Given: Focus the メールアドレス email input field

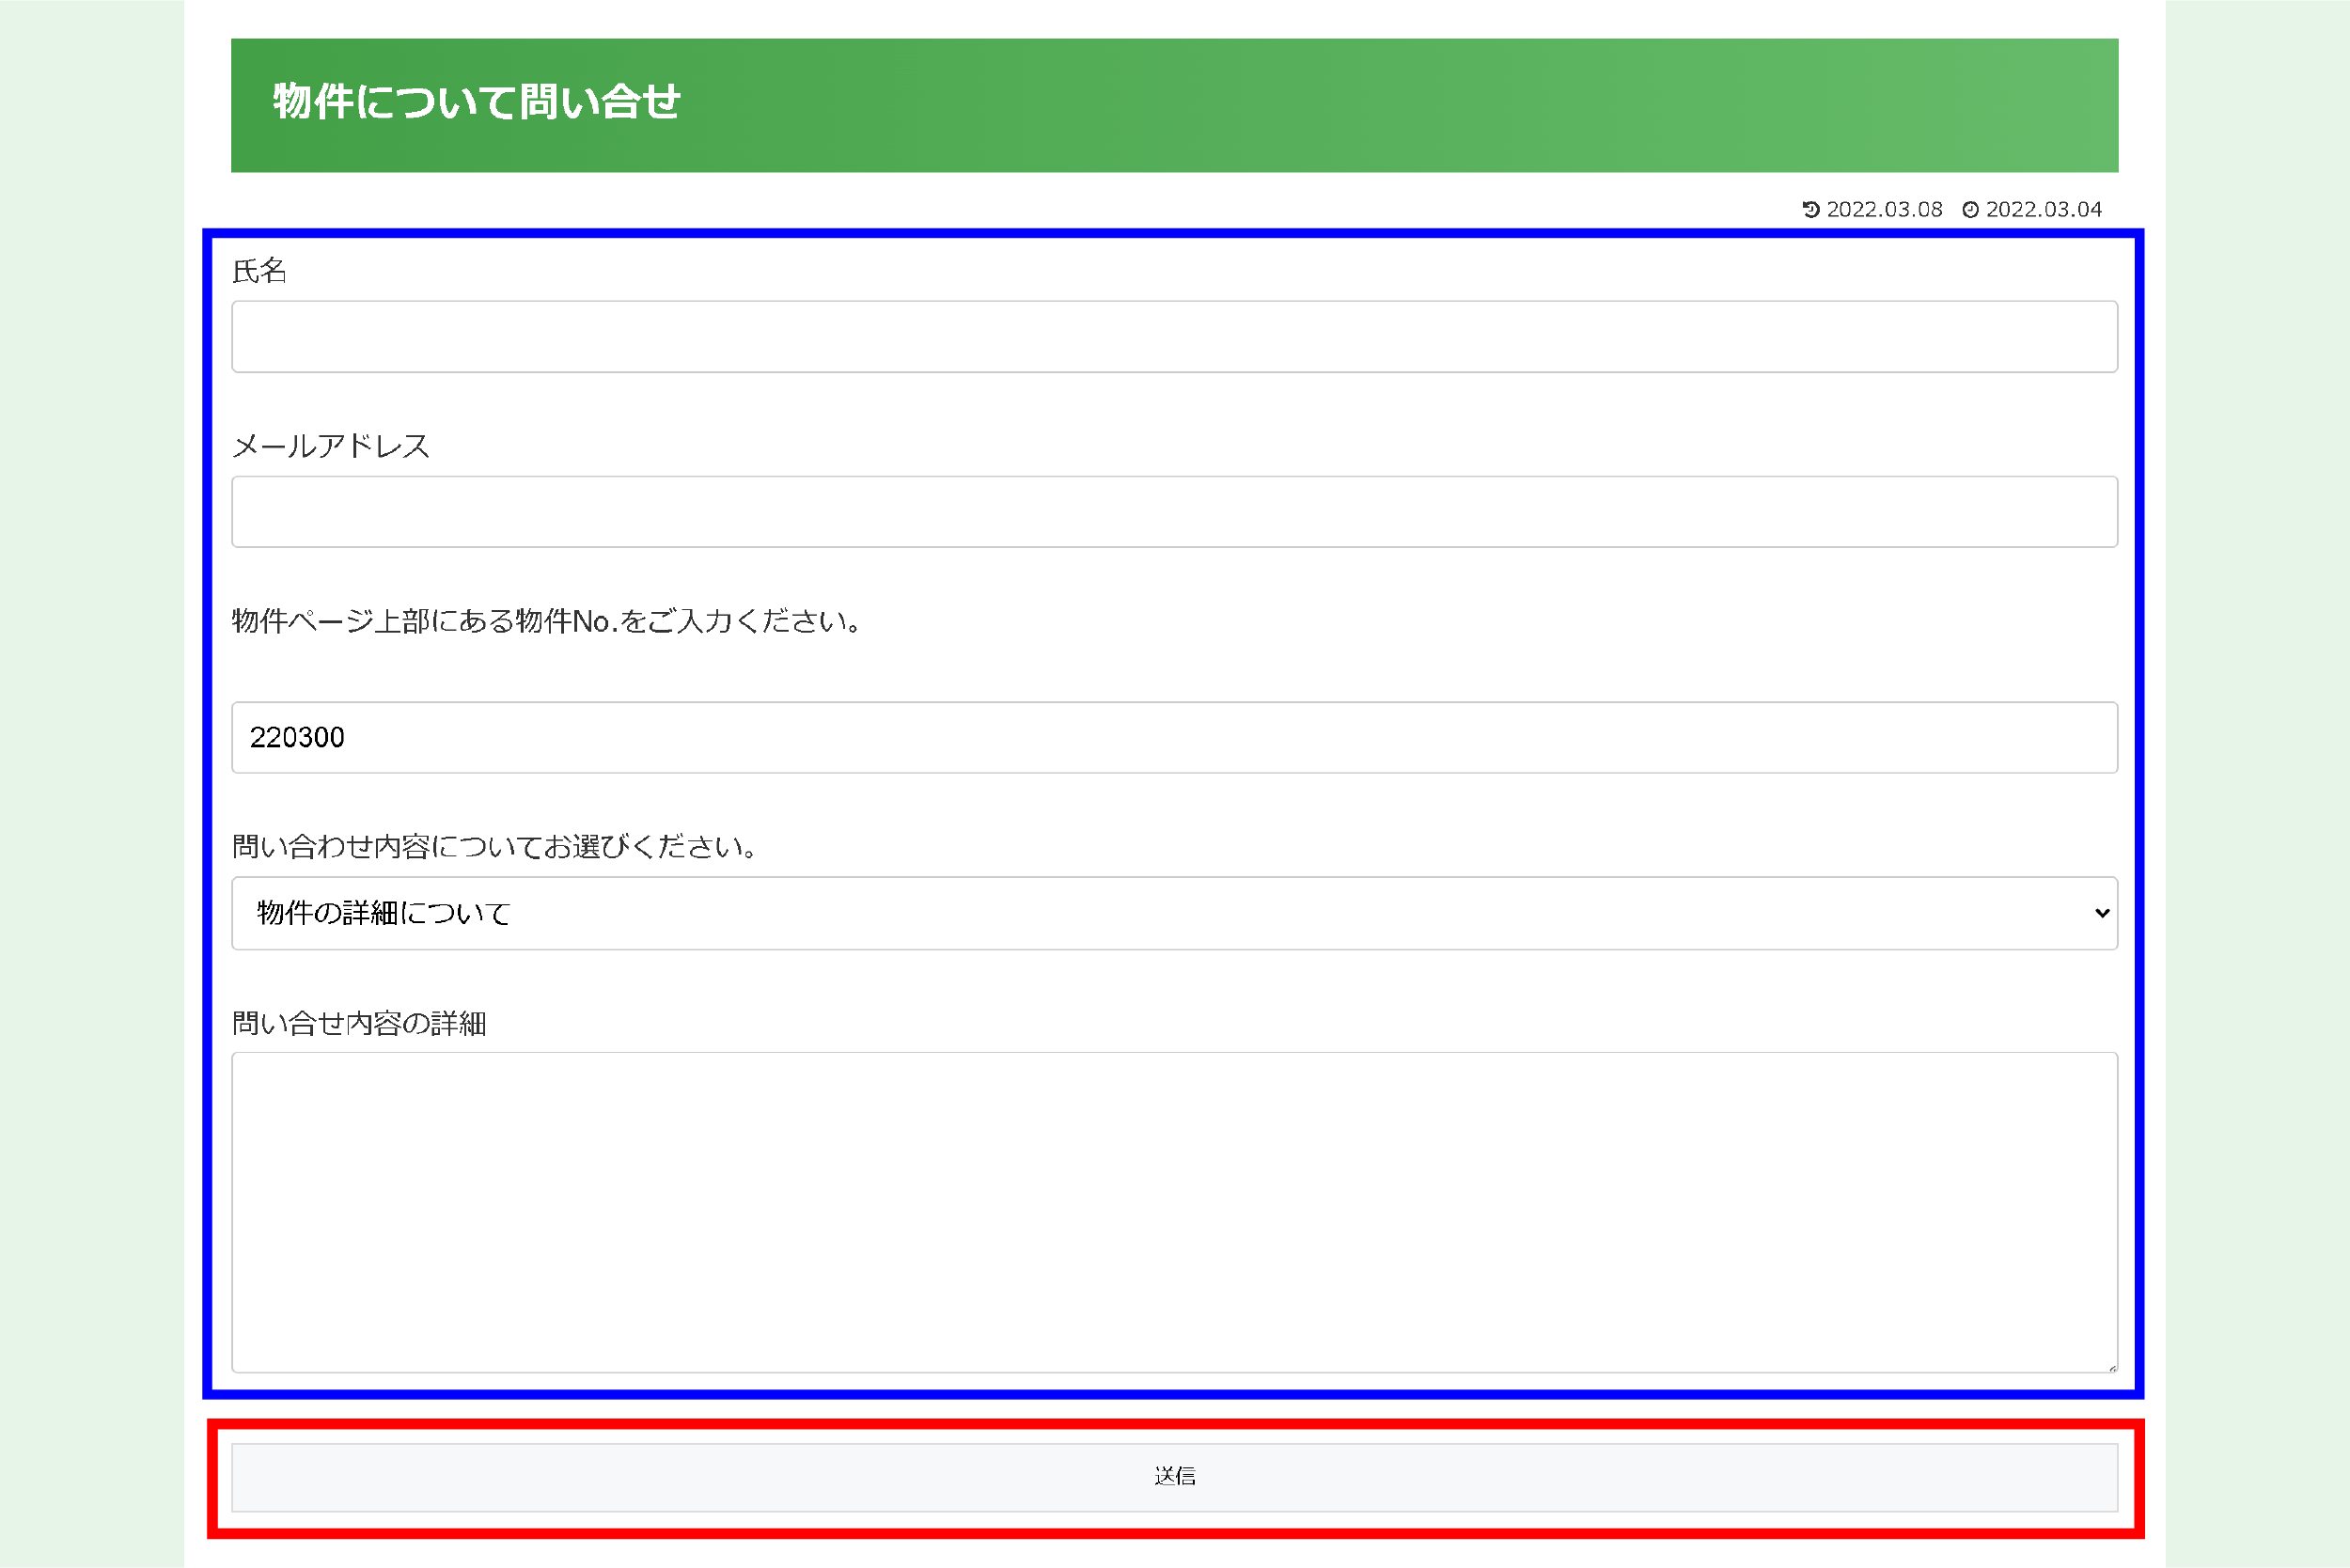Looking at the screenshot, I should pyautogui.click(x=1174, y=512).
